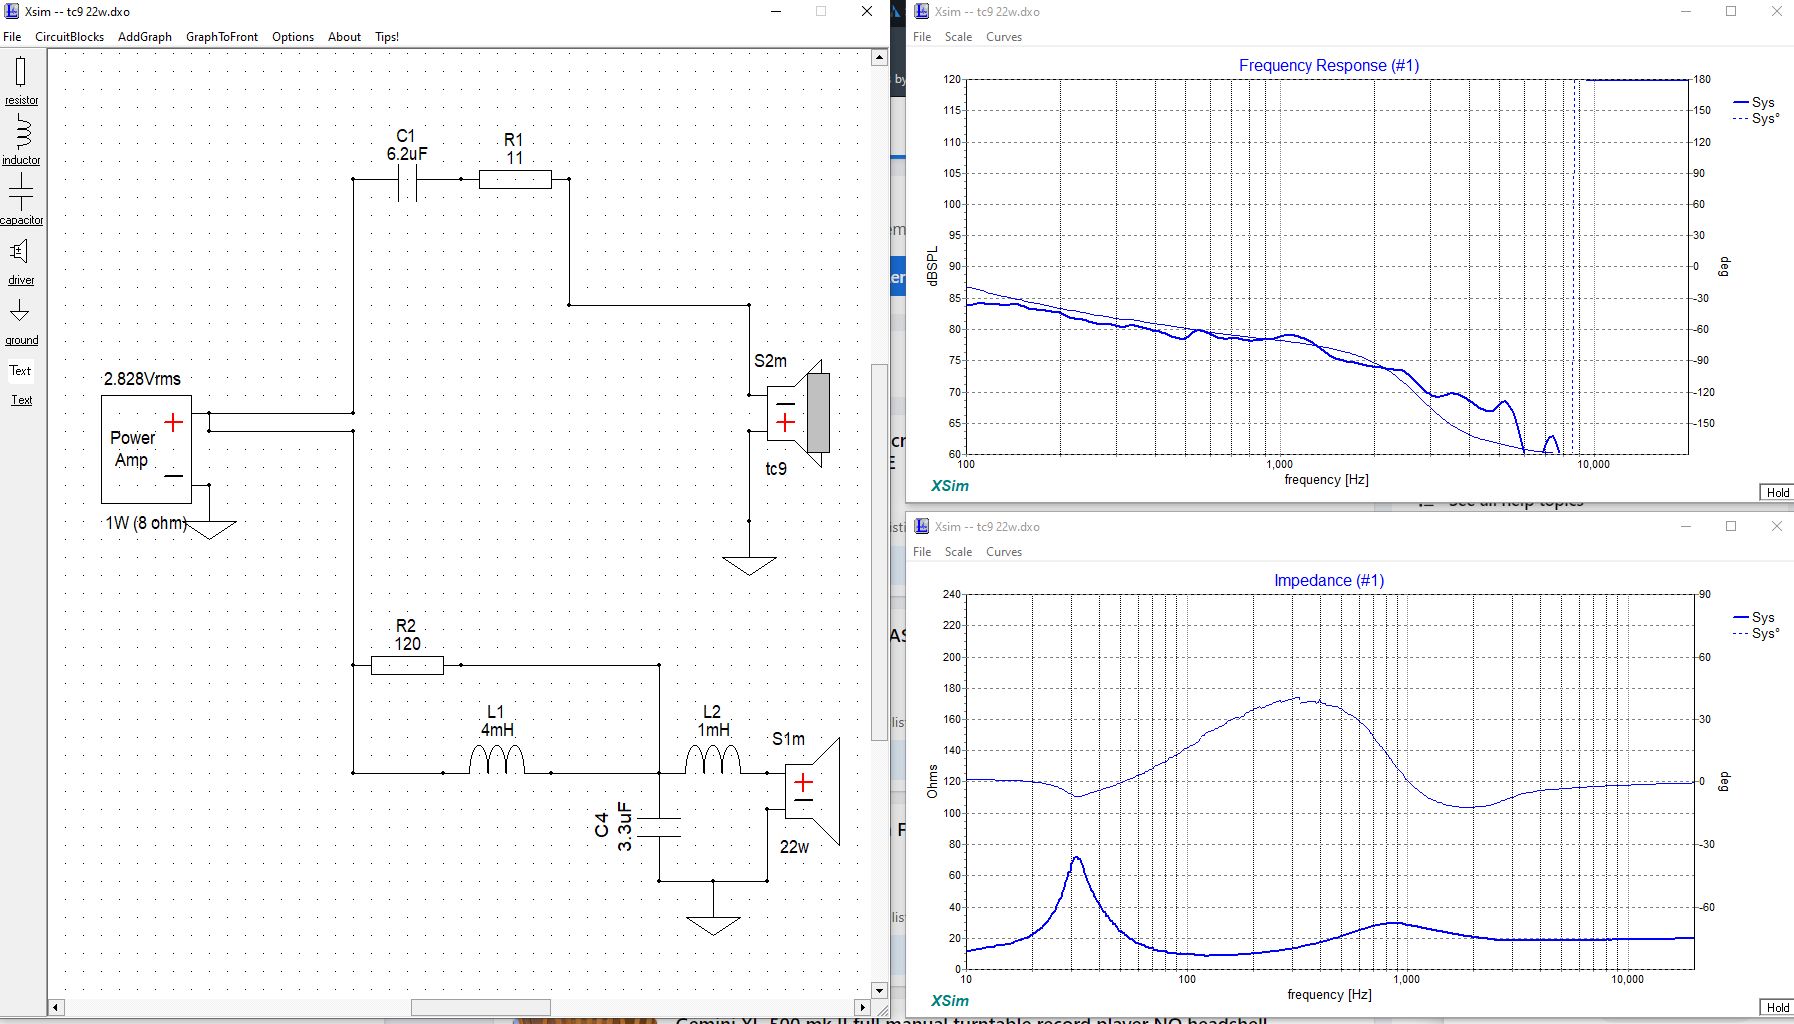The width and height of the screenshot is (1794, 1024).
Task: Open Scale menu in Impedance window
Action: [958, 552]
